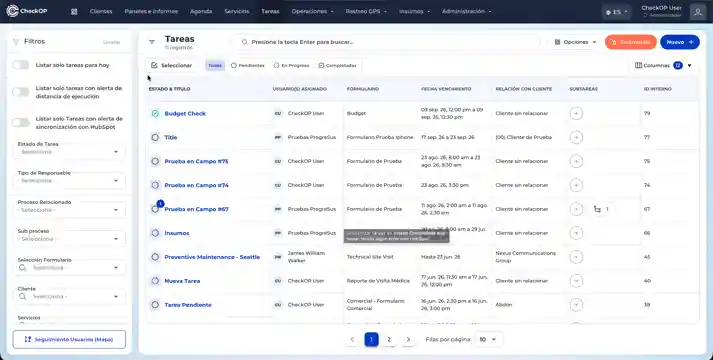Viewport: 713px width, 360px height.
Task: Filter by En Progreso tab
Action: pyautogui.click(x=291, y=65)
